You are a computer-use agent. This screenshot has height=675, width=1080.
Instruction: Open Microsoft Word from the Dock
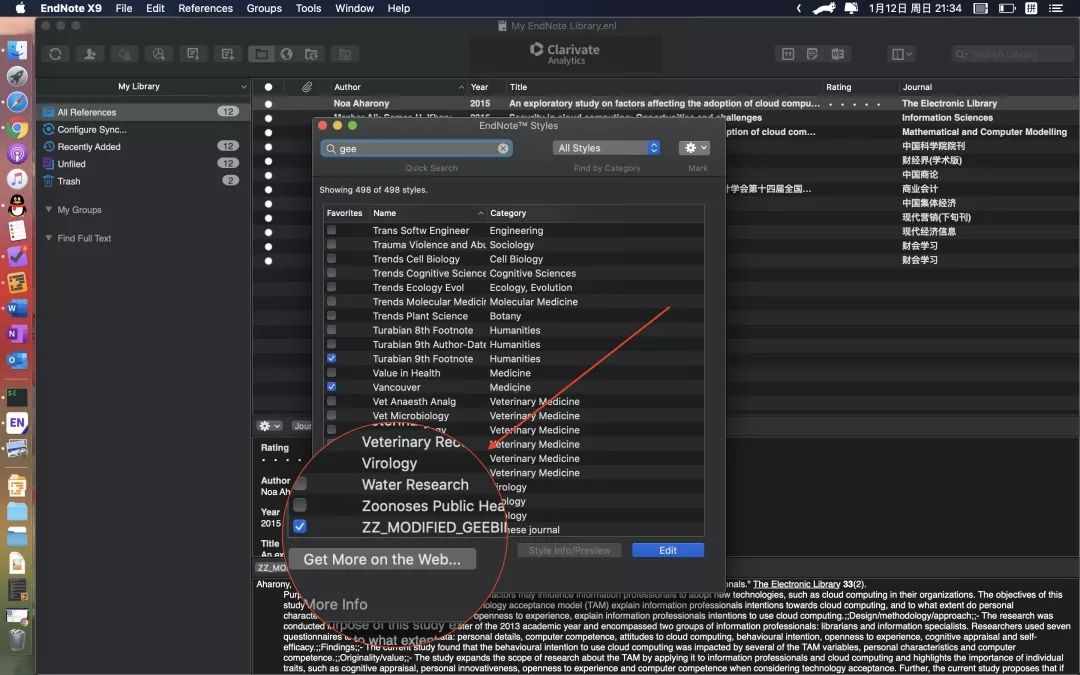click(x=17, y=308)
